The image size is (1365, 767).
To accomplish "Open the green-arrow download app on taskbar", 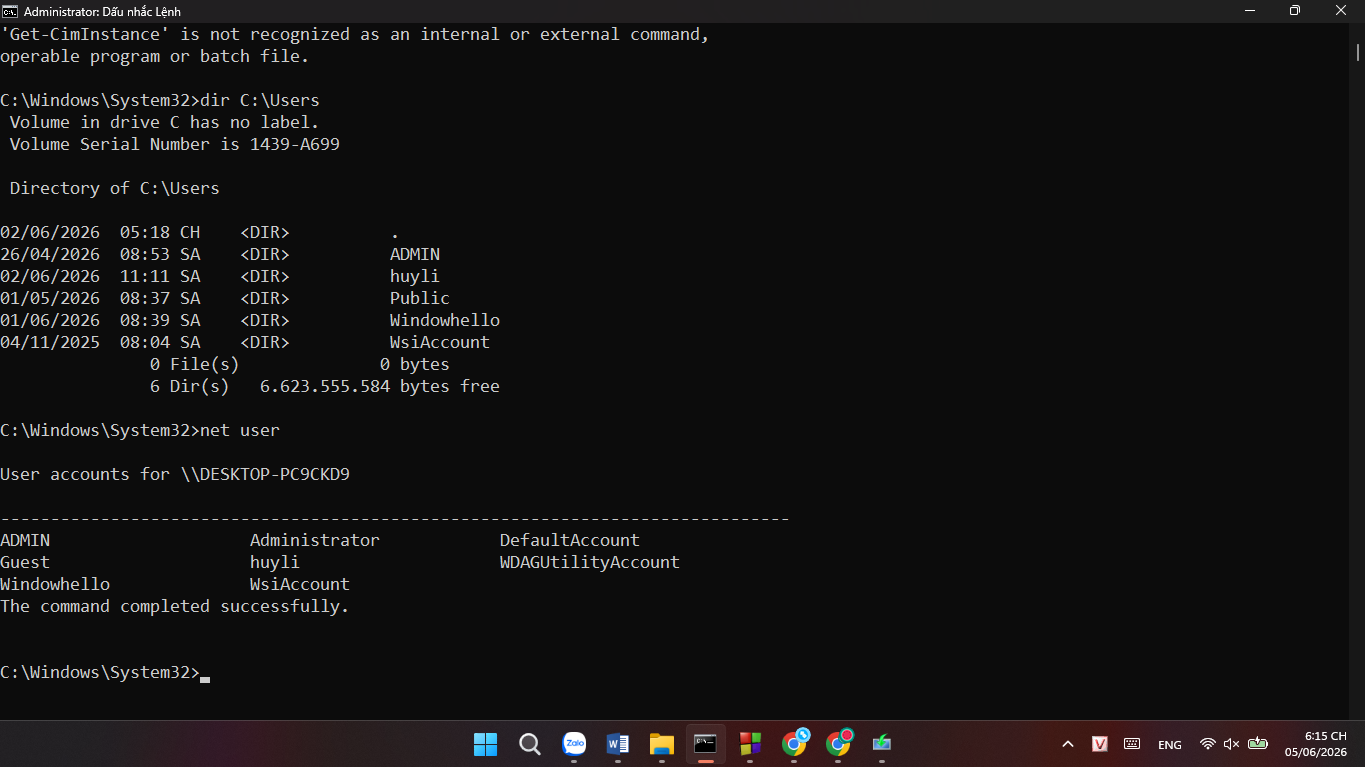I will (882, 744).
